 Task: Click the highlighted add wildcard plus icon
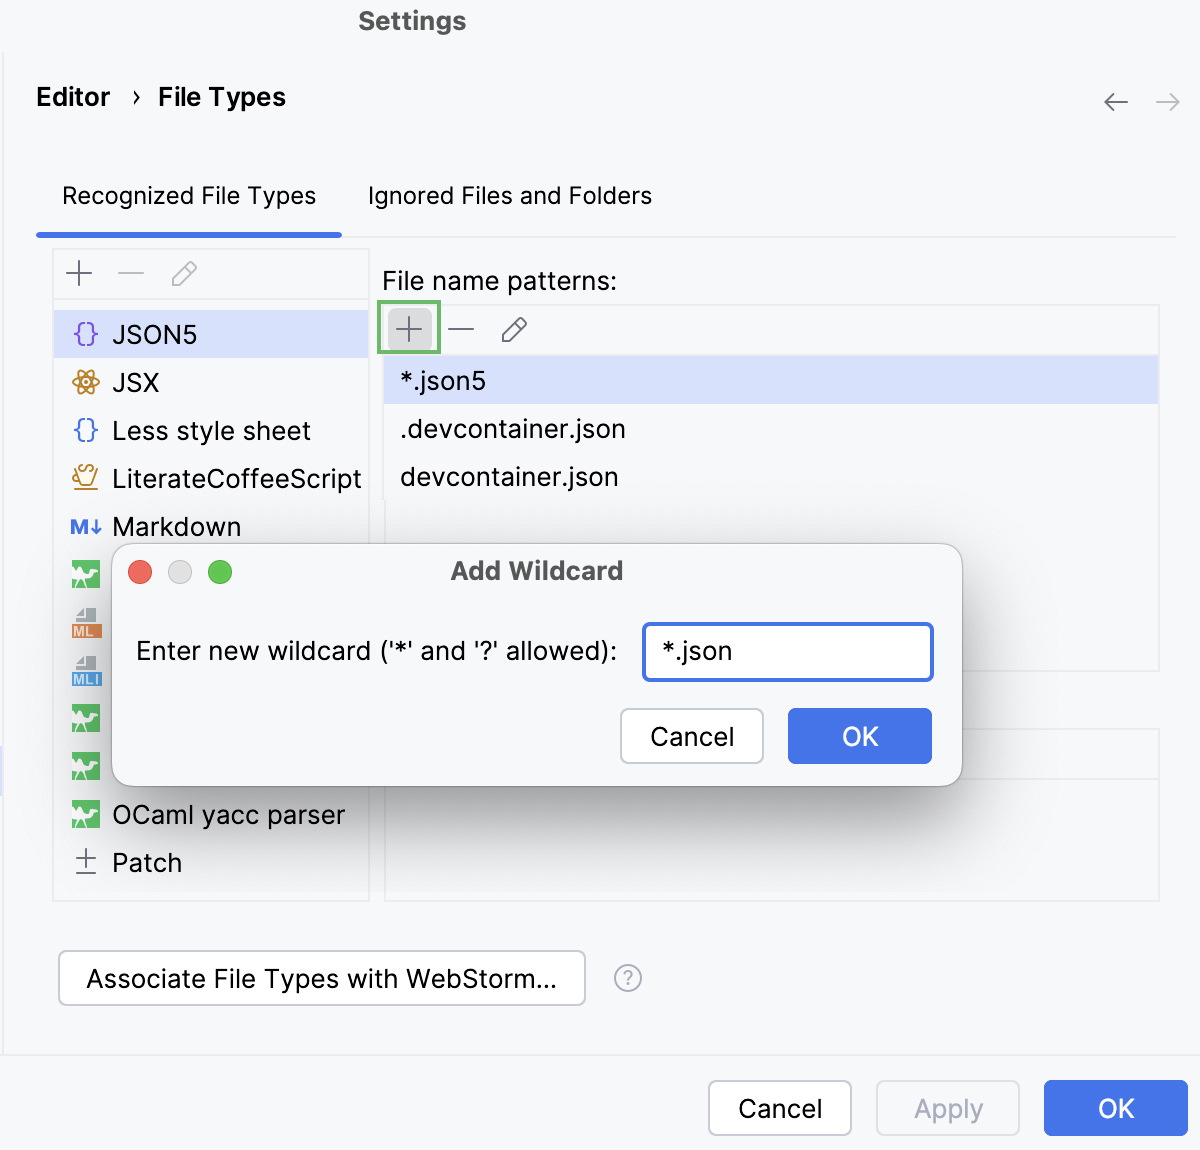408,328
